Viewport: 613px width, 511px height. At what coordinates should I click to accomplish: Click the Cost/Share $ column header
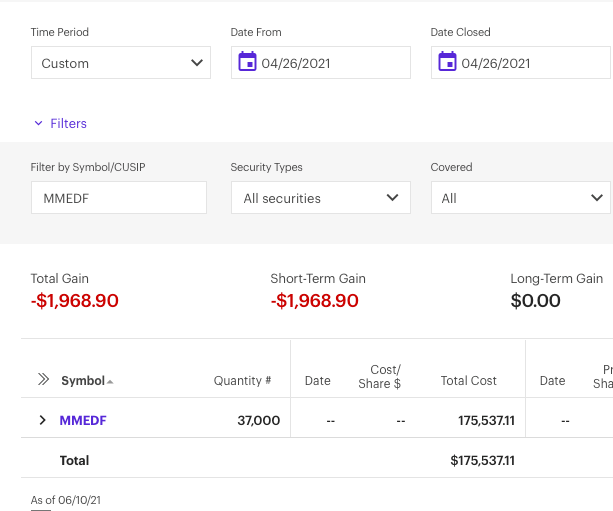tap(379, 377)
